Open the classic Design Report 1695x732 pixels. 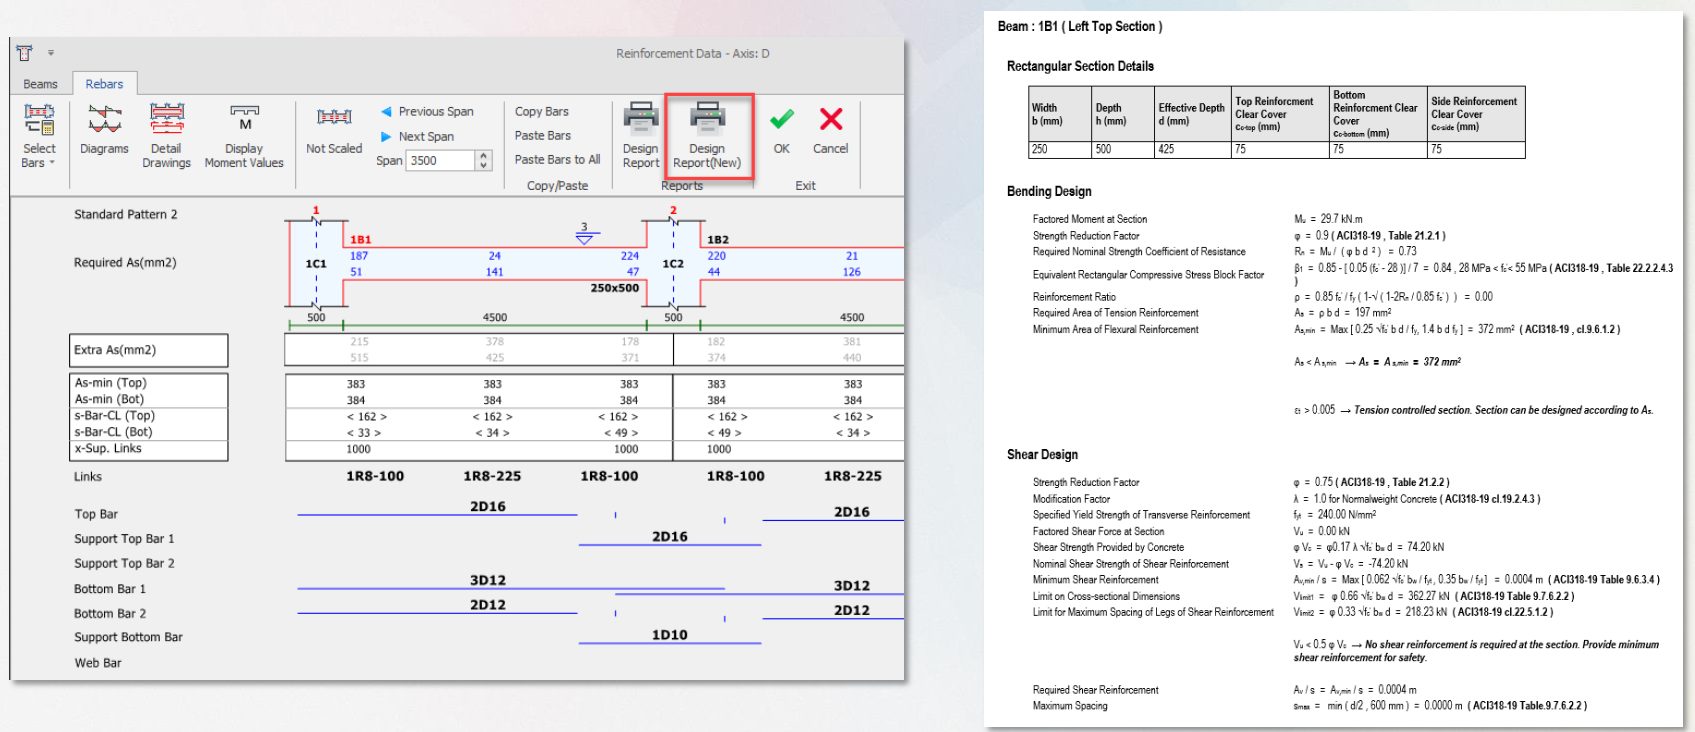point(640,135)
